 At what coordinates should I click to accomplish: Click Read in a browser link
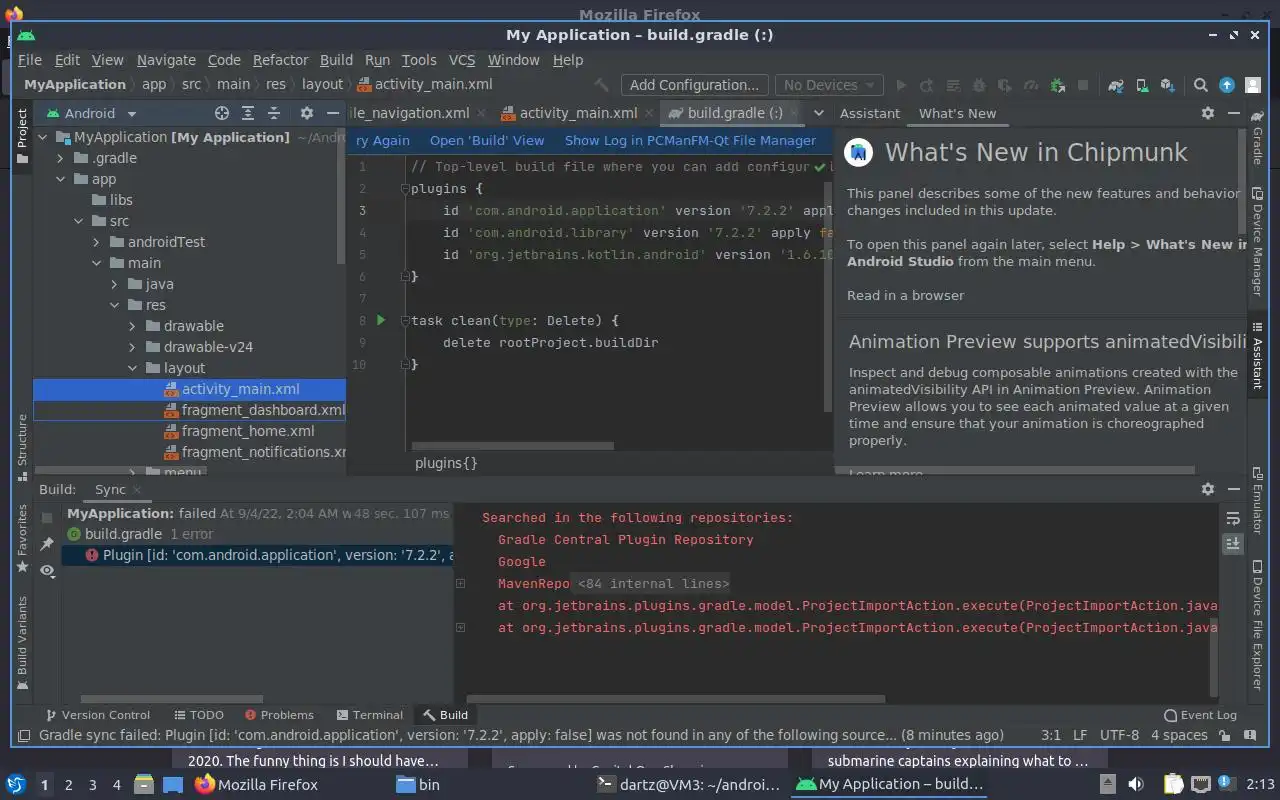(905, 295)
